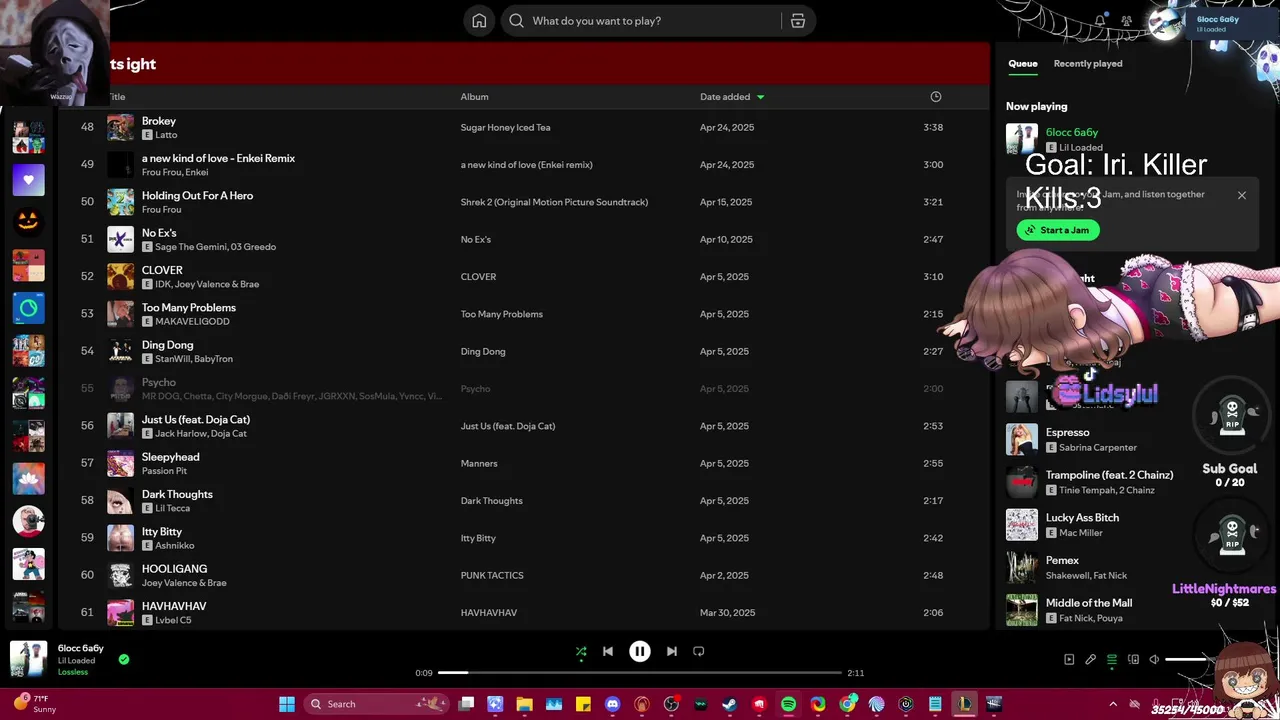
Task: Open Liked Songs heart playlist in sidebar
Action: [x=28, y=180]
